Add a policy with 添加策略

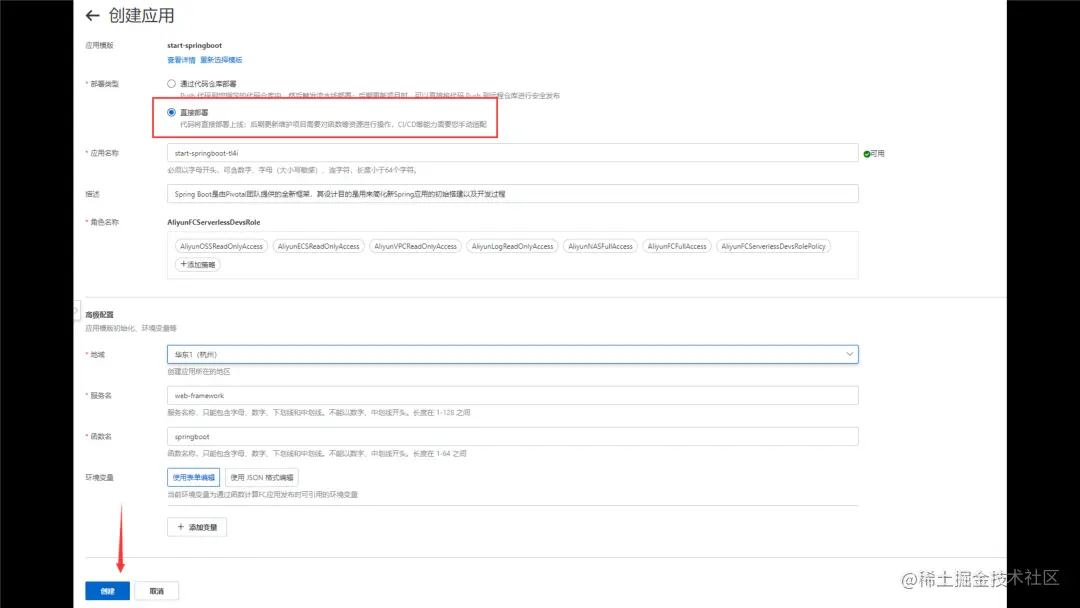pos(198,264)
